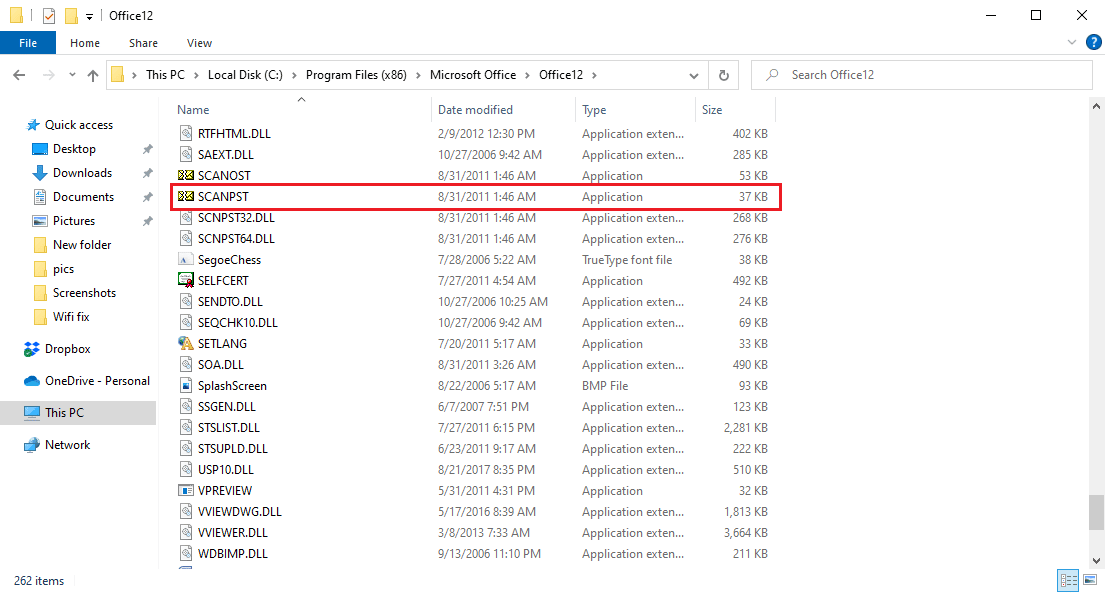1105x593 pixels.
Task: Open the SCANPST application icon
Action: click(x=186, y=197)
